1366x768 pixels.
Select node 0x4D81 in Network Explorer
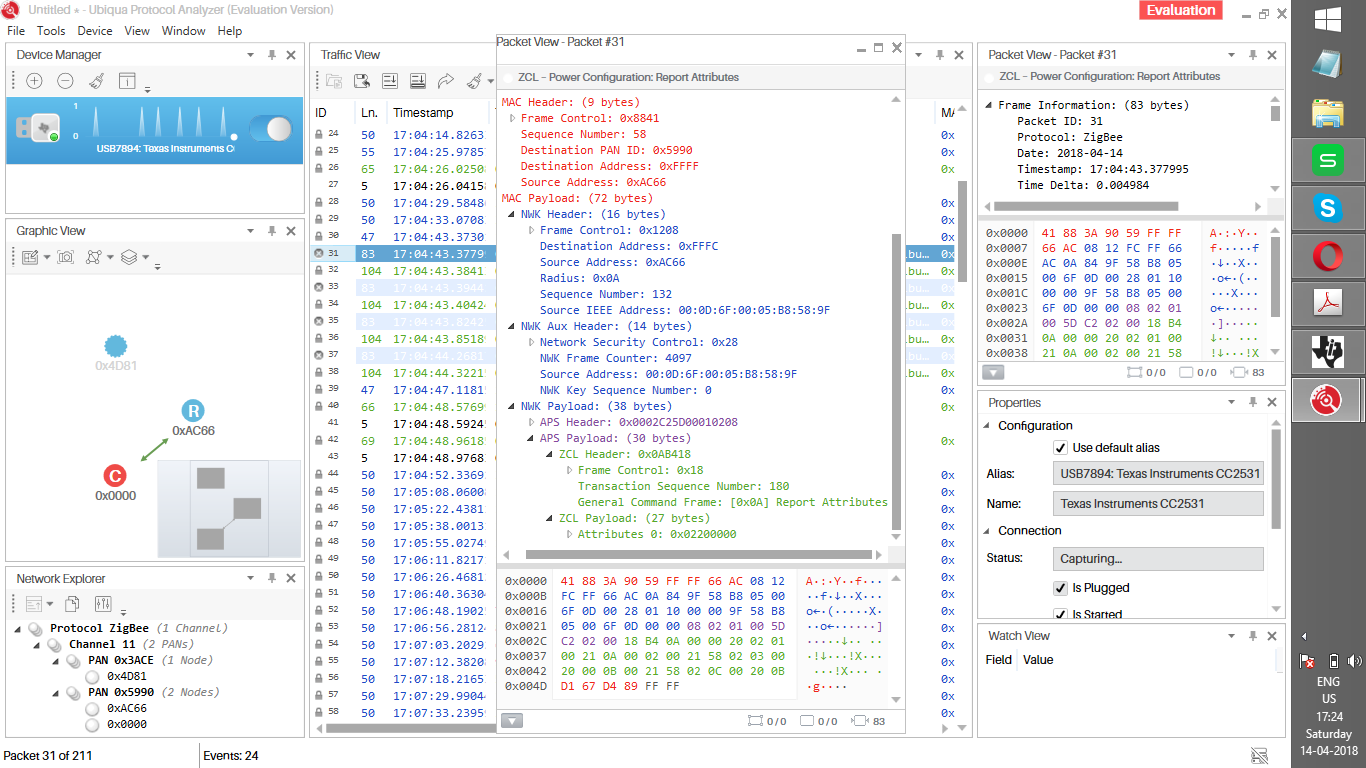(x=126, y=676)
